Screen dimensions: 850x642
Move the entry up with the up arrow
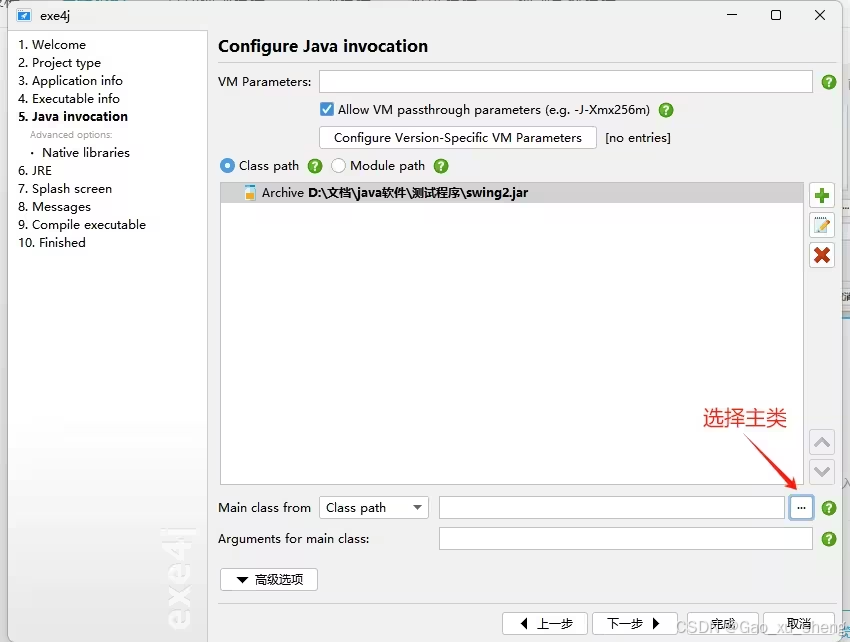(x=822, y=442)
